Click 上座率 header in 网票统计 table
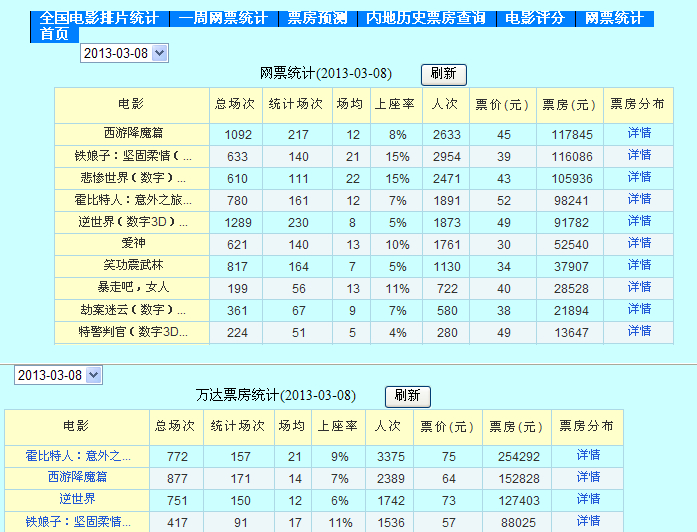The image size is (697, 532). (x=395, y=104)
